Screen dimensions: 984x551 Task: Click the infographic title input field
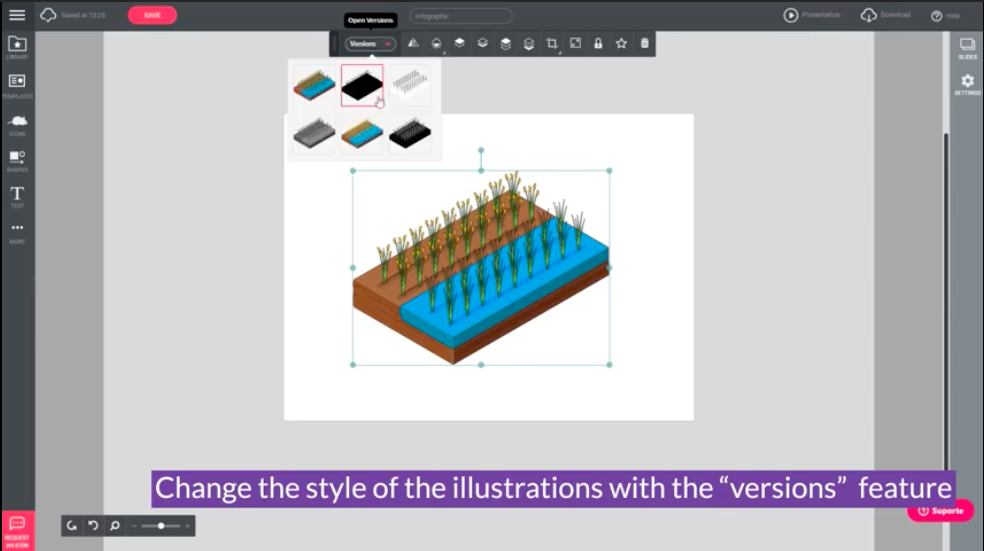(x=460, y=16)
